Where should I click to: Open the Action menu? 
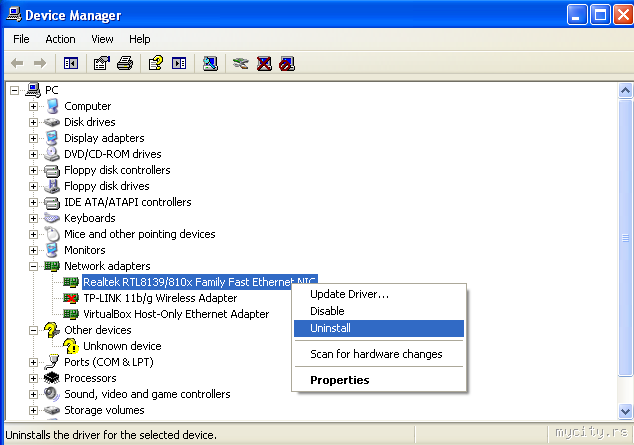tap(60, 39)
